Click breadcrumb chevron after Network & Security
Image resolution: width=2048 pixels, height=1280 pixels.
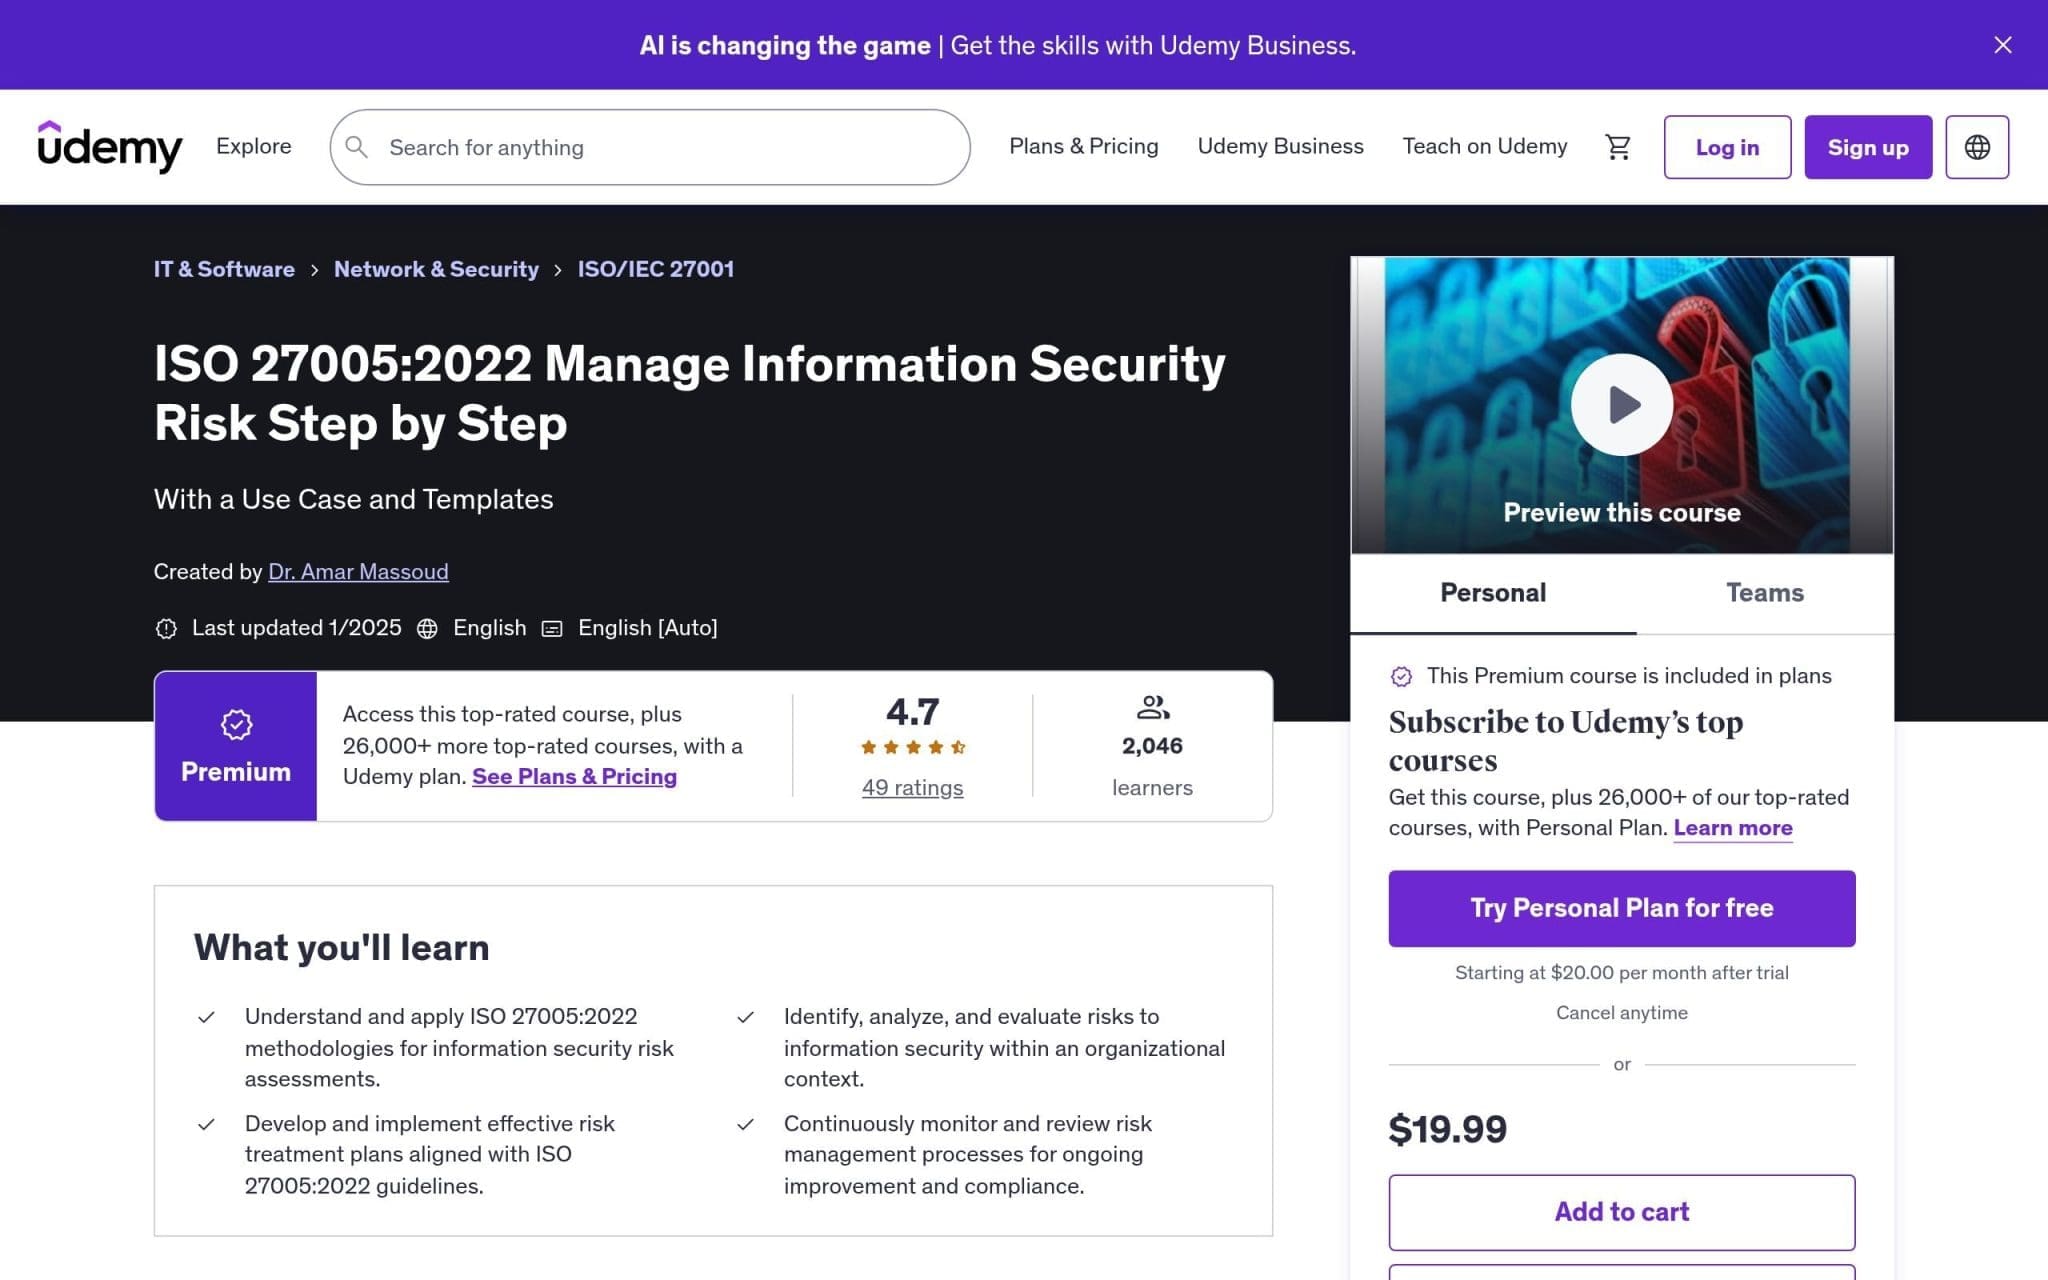[x=558, y=270]
